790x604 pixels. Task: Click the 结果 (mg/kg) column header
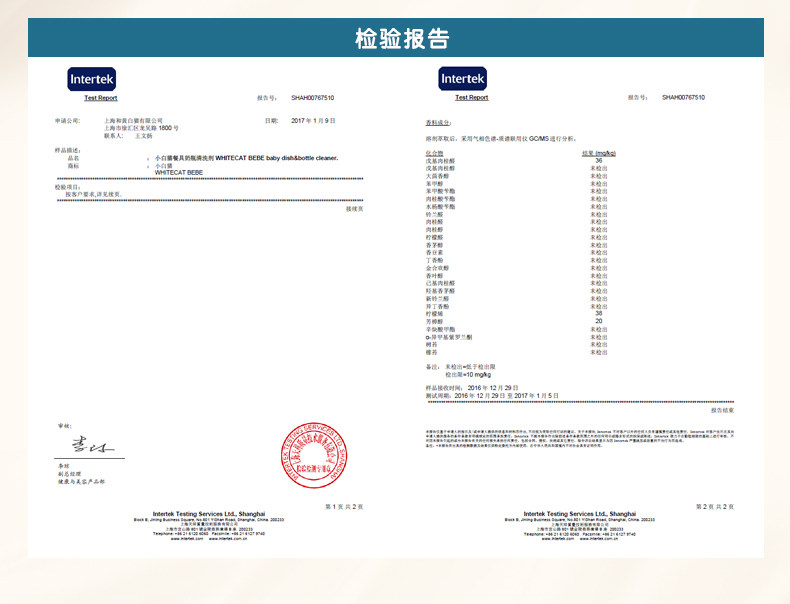pos(599,153)
